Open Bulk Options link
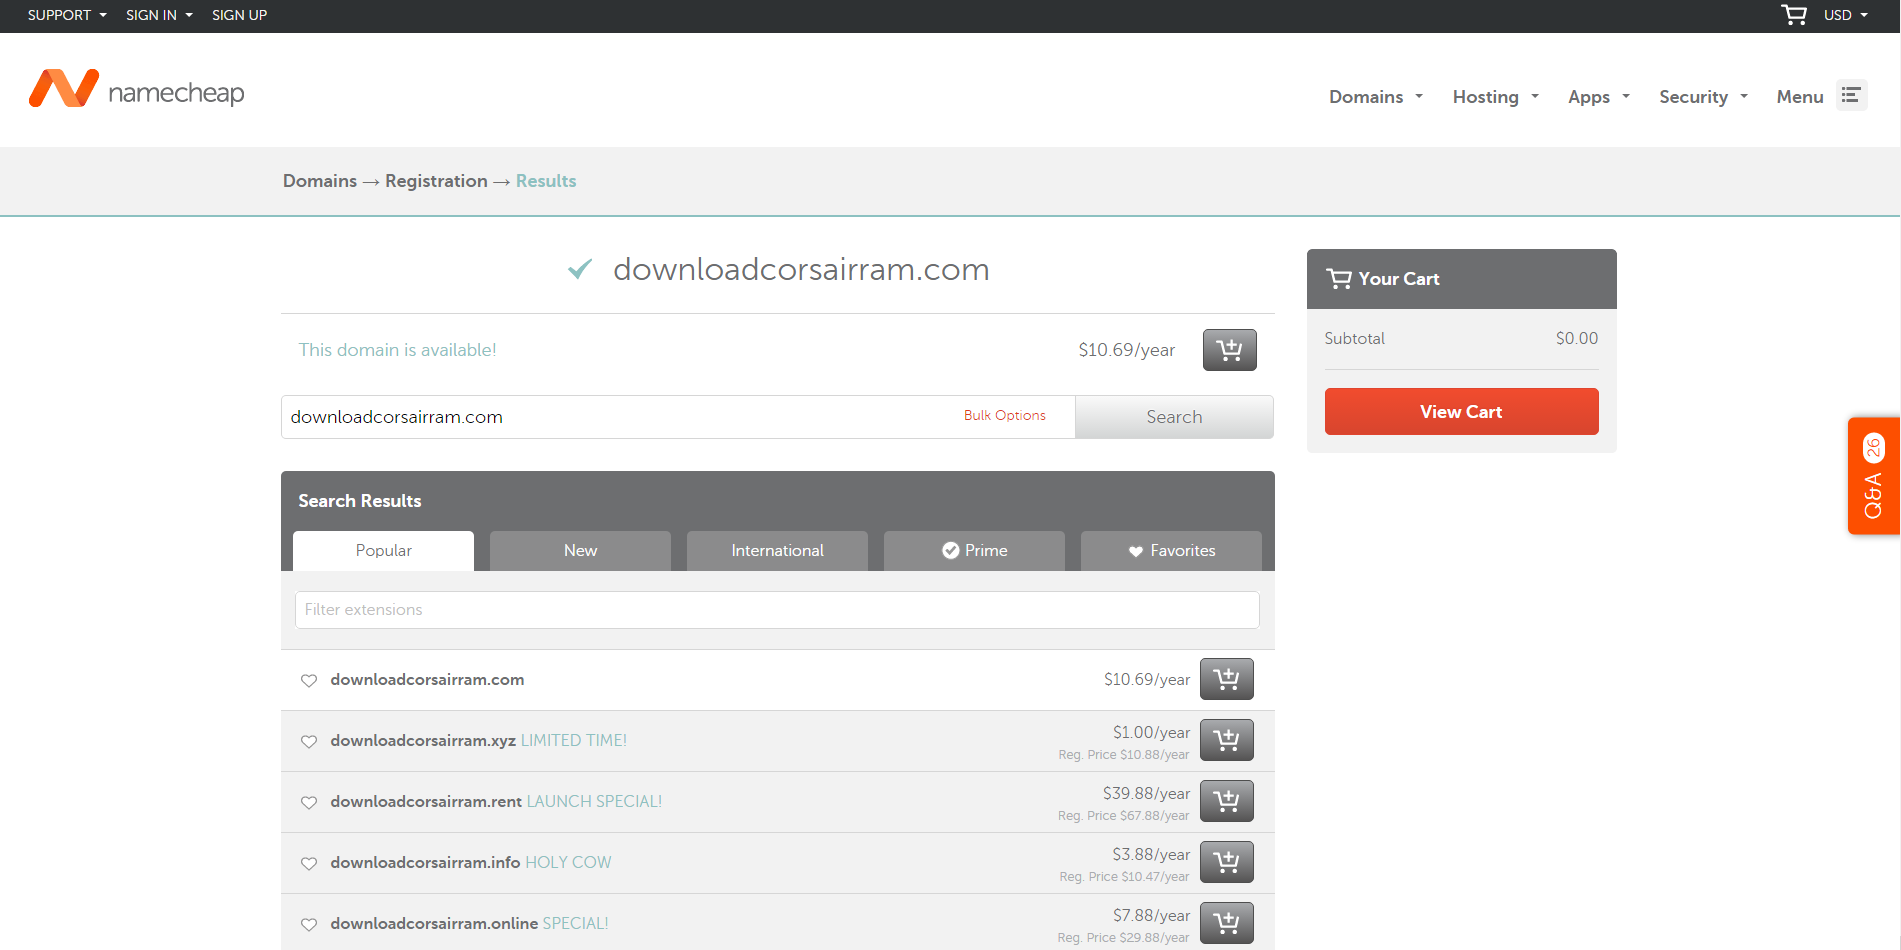This screenshot has width=1901, height=950. pyautogui.click(x=1004, y=416)
